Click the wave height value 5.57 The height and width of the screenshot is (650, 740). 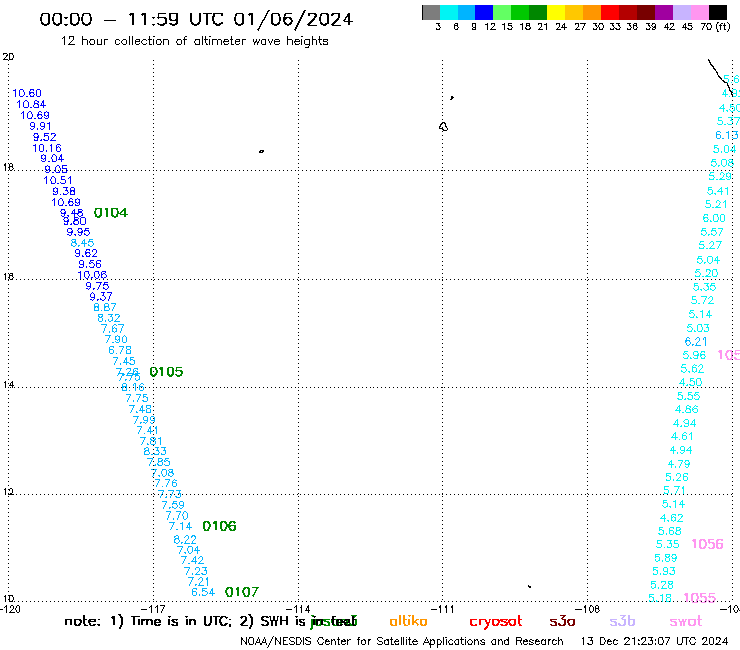tap(712, 232)
